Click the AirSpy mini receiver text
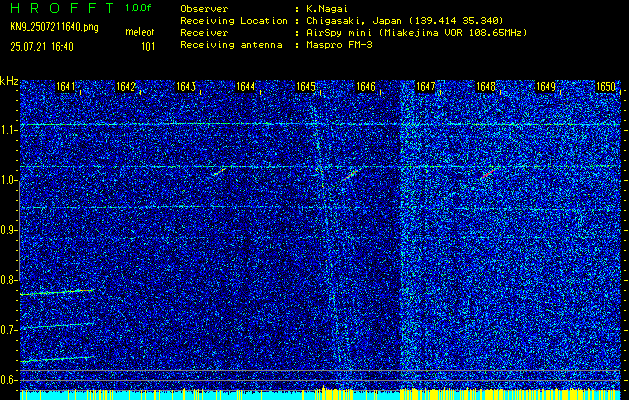 [416, 33]
